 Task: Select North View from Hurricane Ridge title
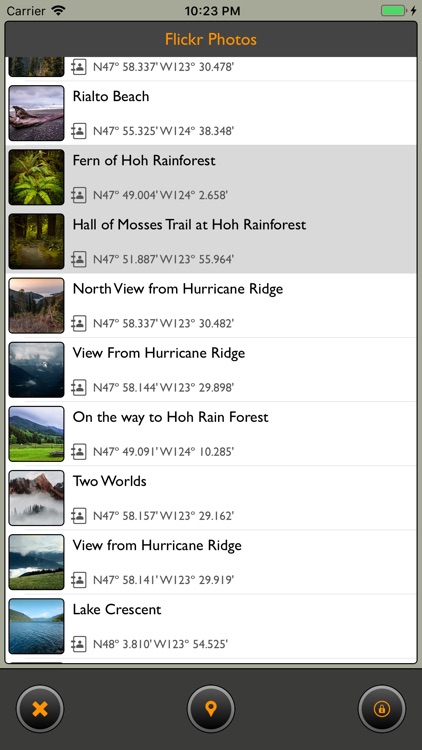(178, 289)
